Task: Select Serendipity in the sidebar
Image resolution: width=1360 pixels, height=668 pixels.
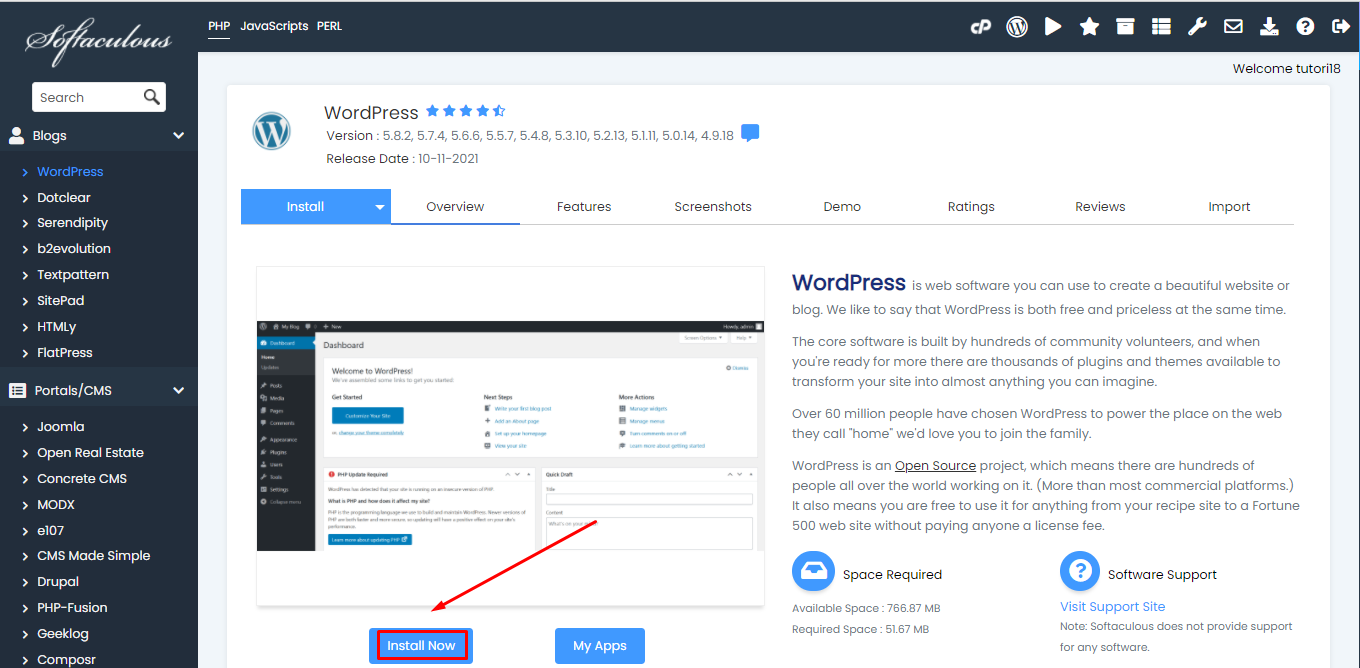Action: pyautogui.click(x=72, y=223)
